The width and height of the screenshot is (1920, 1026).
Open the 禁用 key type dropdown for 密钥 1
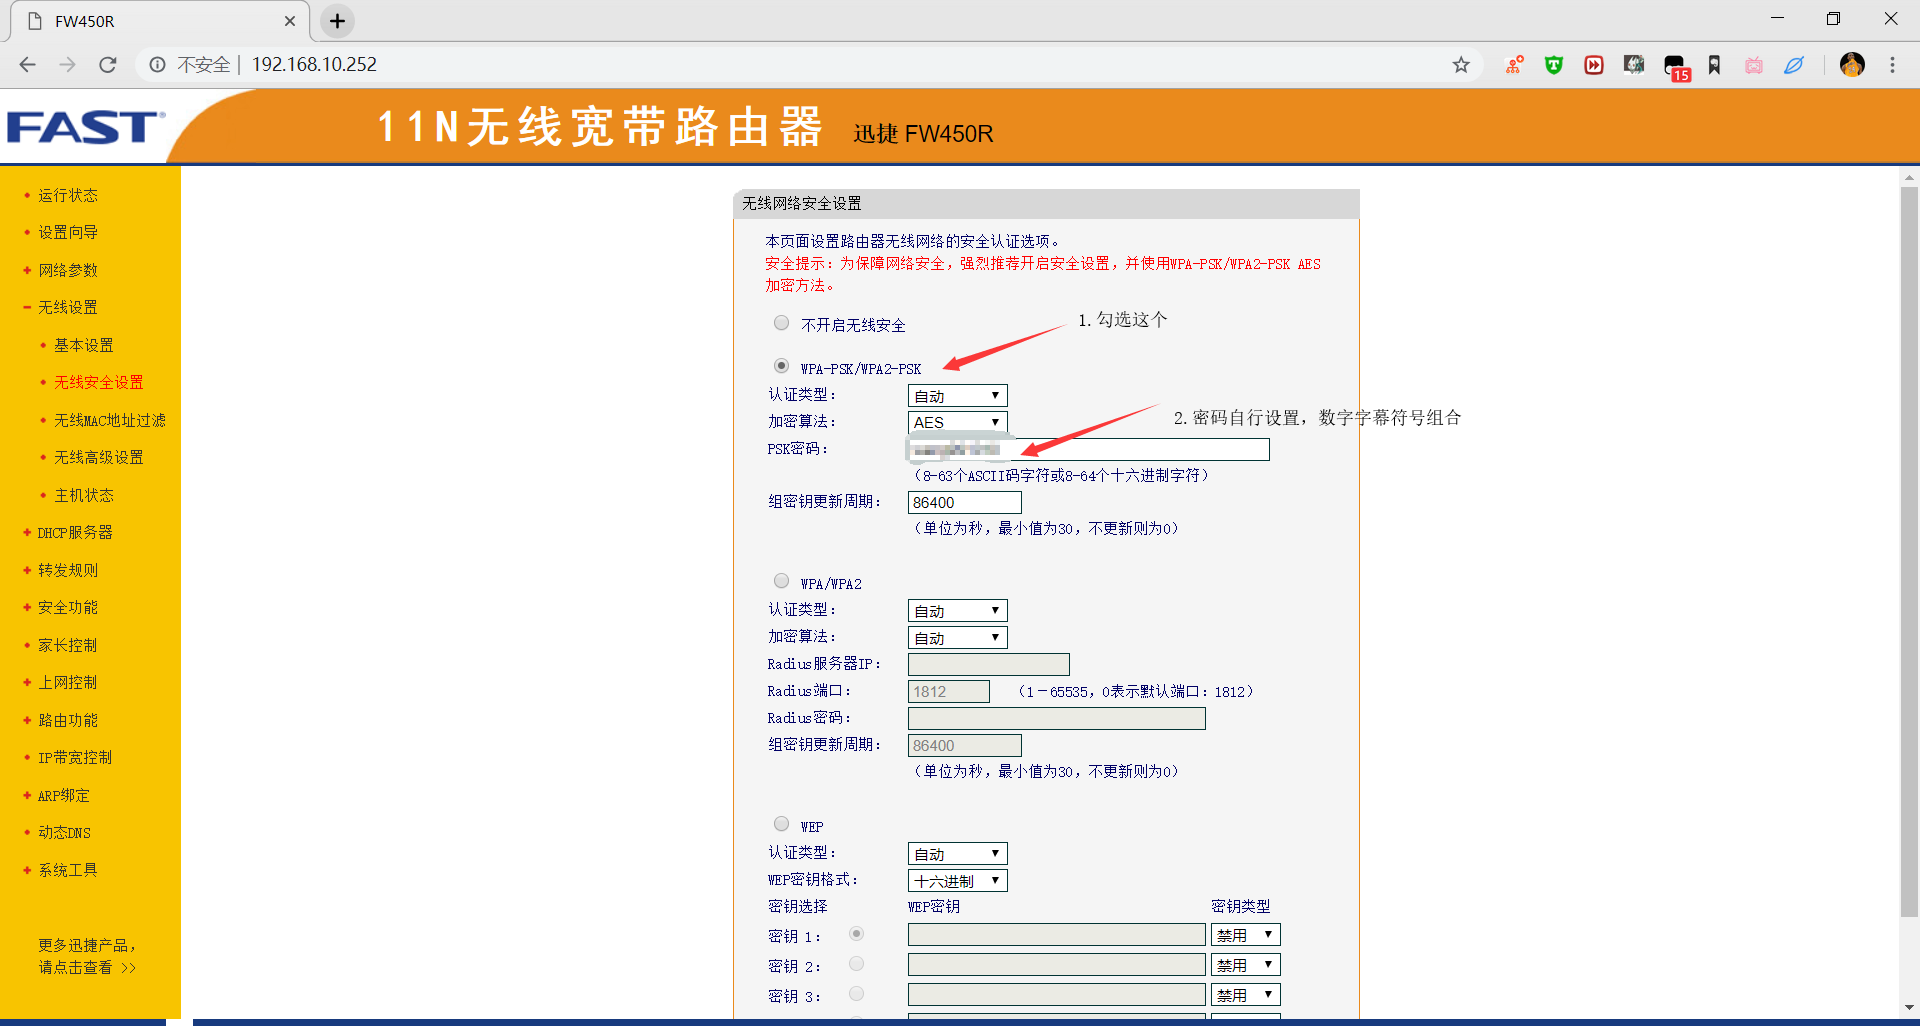coord(1245,934)
